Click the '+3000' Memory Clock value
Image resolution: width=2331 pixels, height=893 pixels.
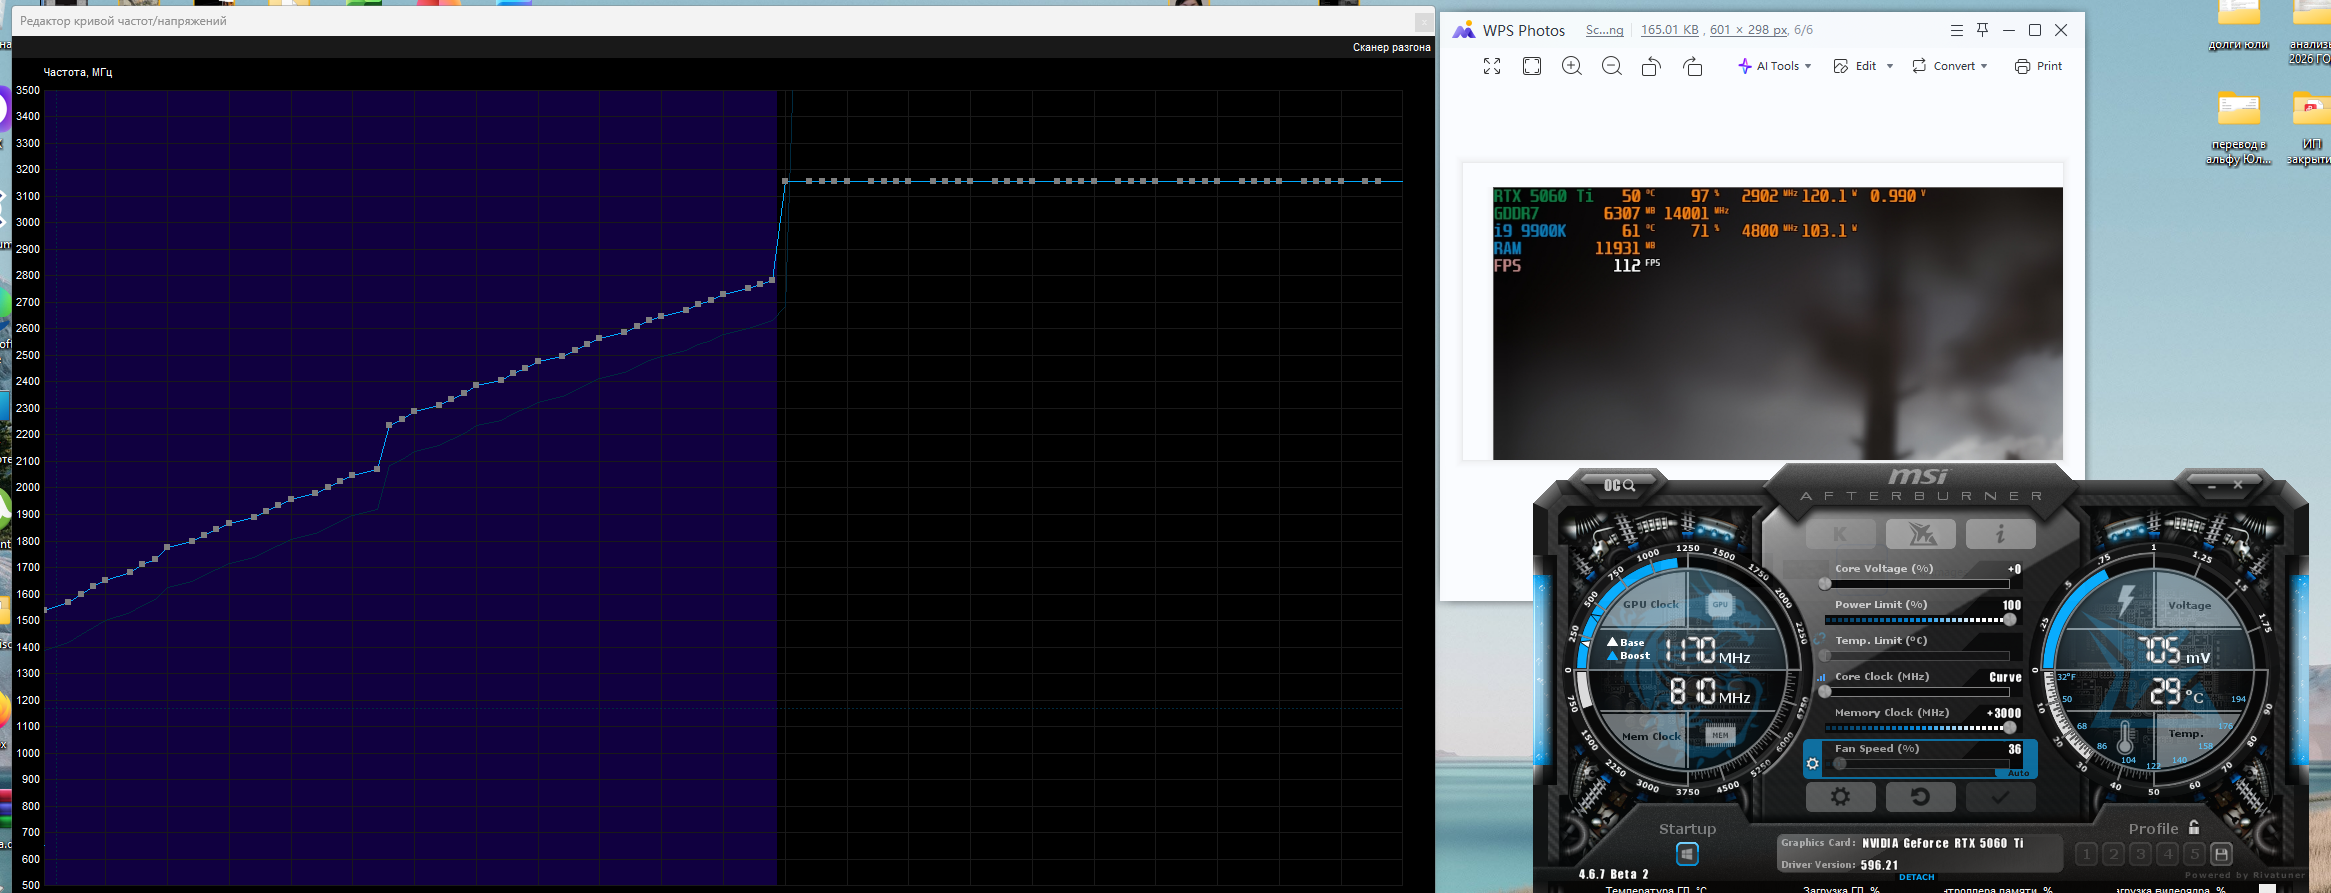[x=2004, y=713]
